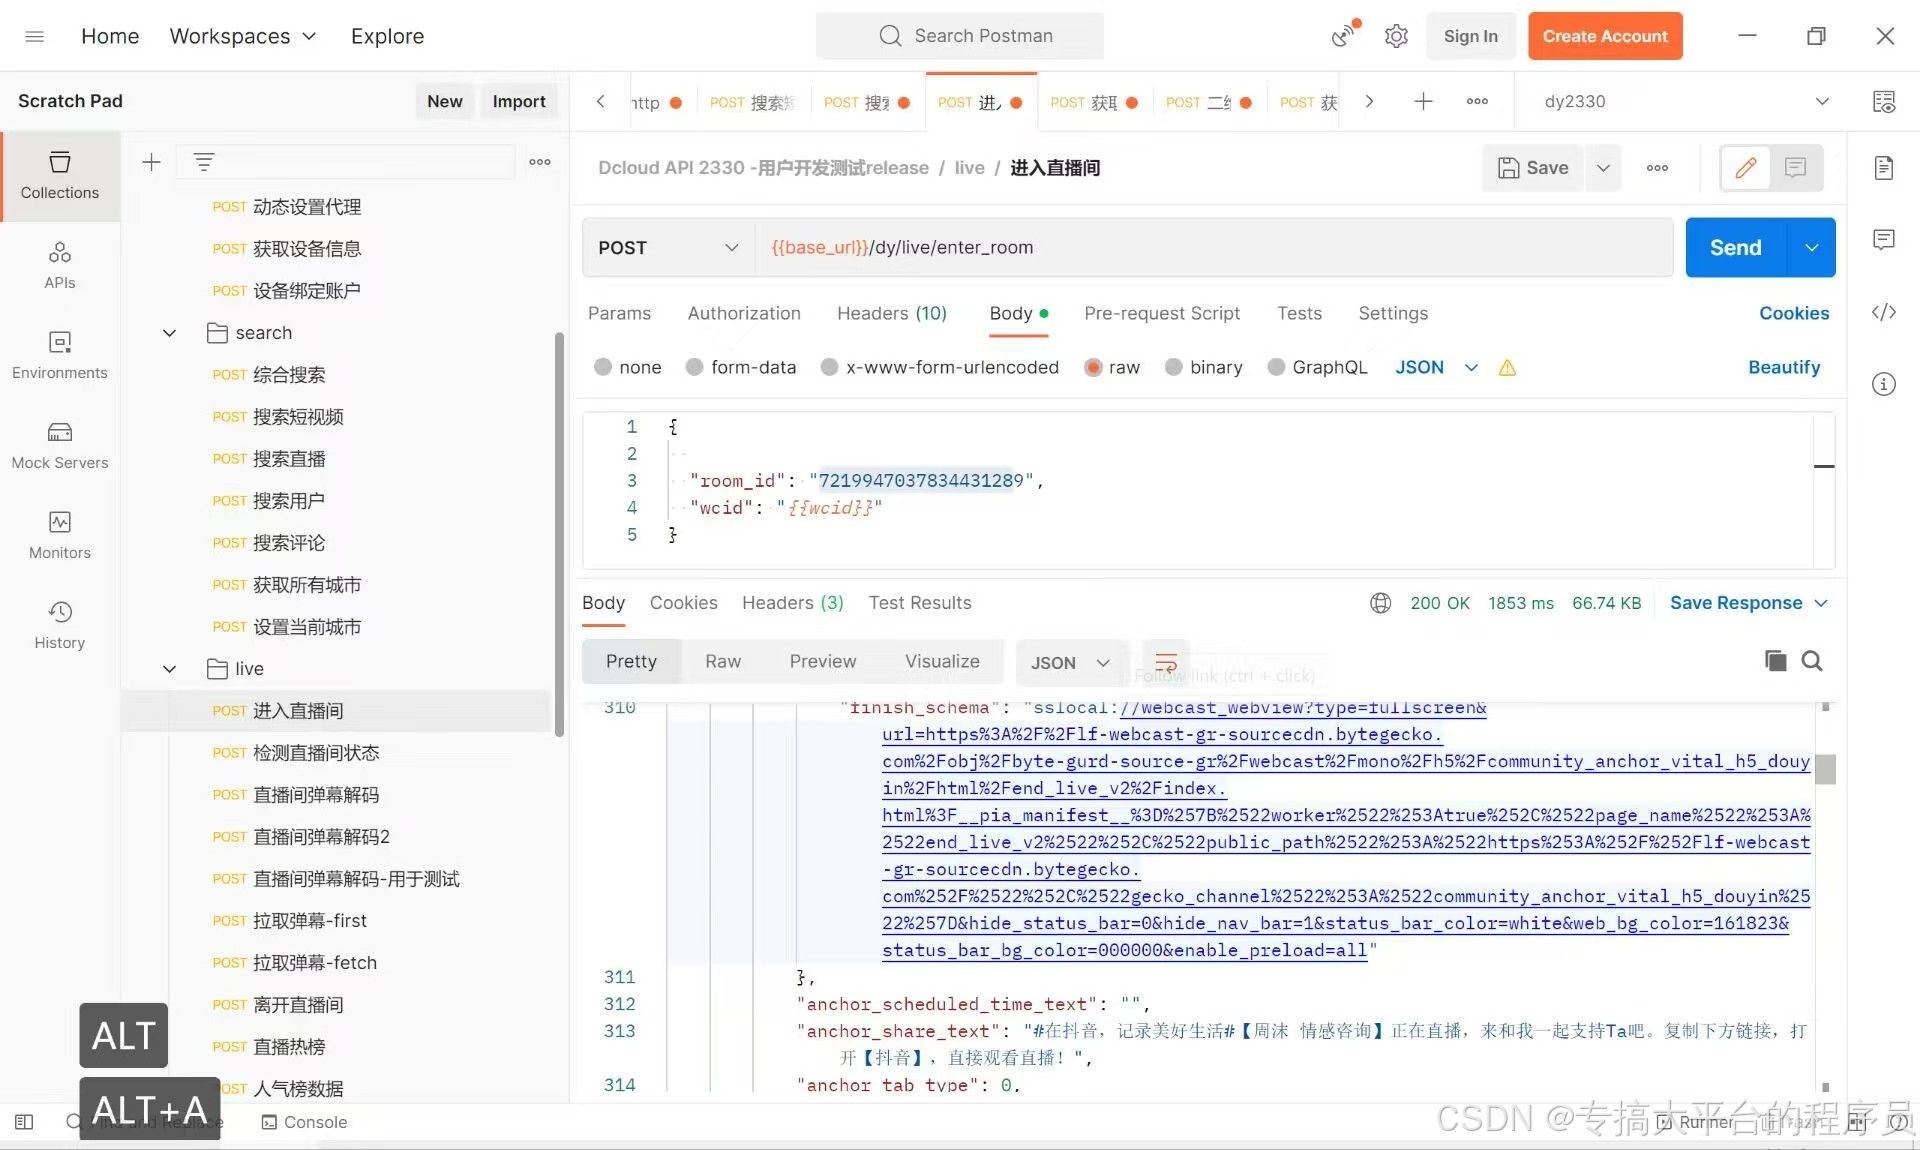The image size is (1920, 1150).
Task: Open the Console in the status bar
Action: [304, 1122]
